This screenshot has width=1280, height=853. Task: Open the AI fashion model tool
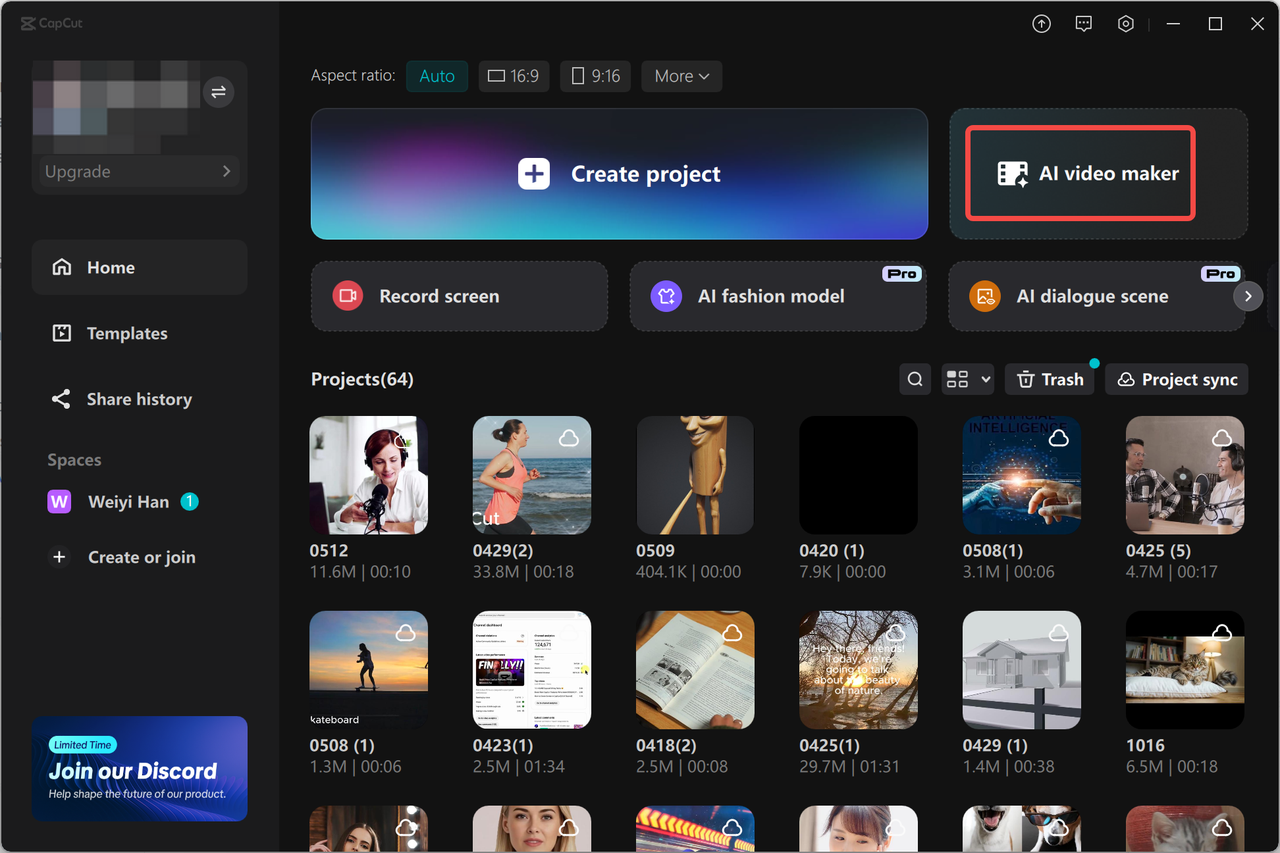point(777,296)
